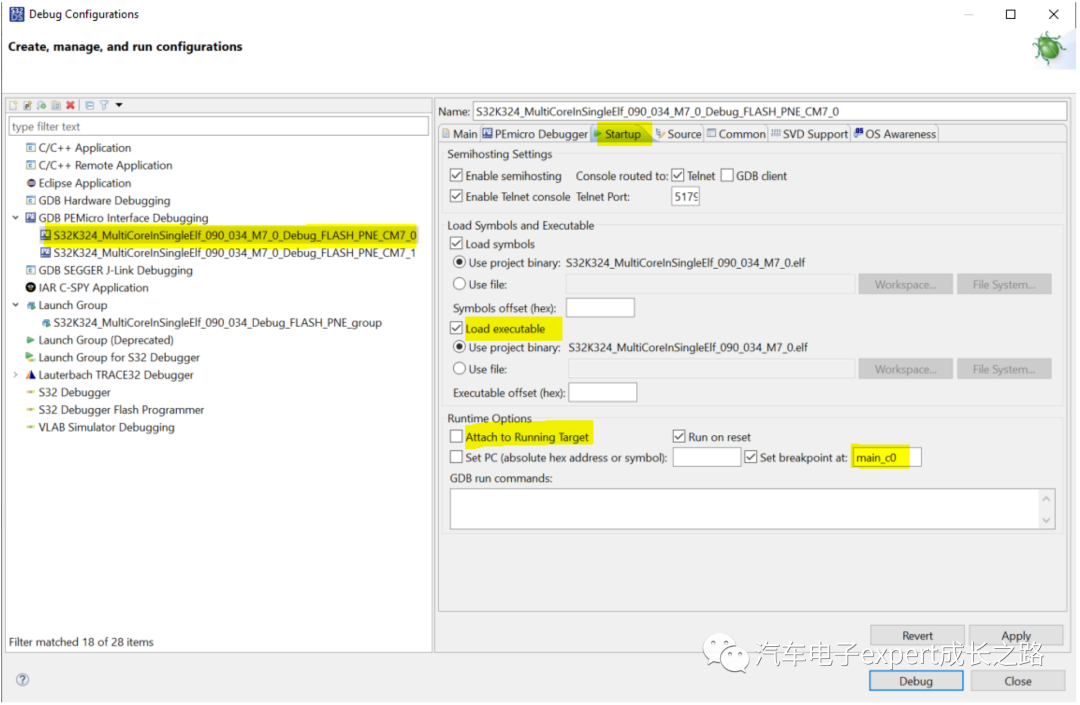This screenshot has height=705, width=1080.
Task: Select Use file radio under Load executable
Action: point(459,368)
